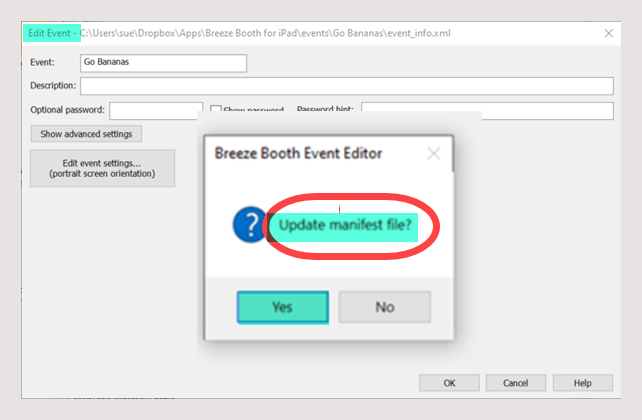
Task: Click the Password hint field
Action: (x=487, y=111)
